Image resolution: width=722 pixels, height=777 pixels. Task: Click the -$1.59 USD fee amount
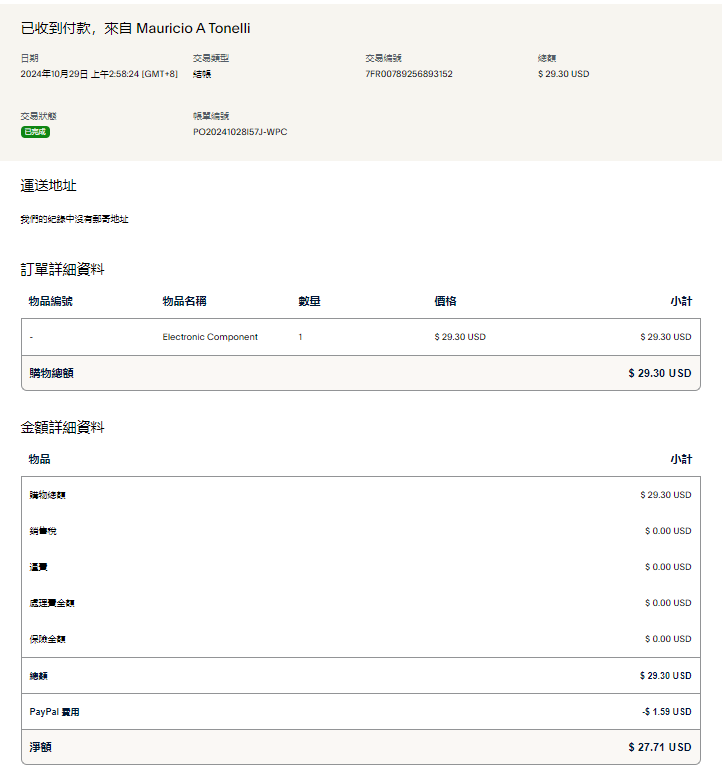[666, 712]
